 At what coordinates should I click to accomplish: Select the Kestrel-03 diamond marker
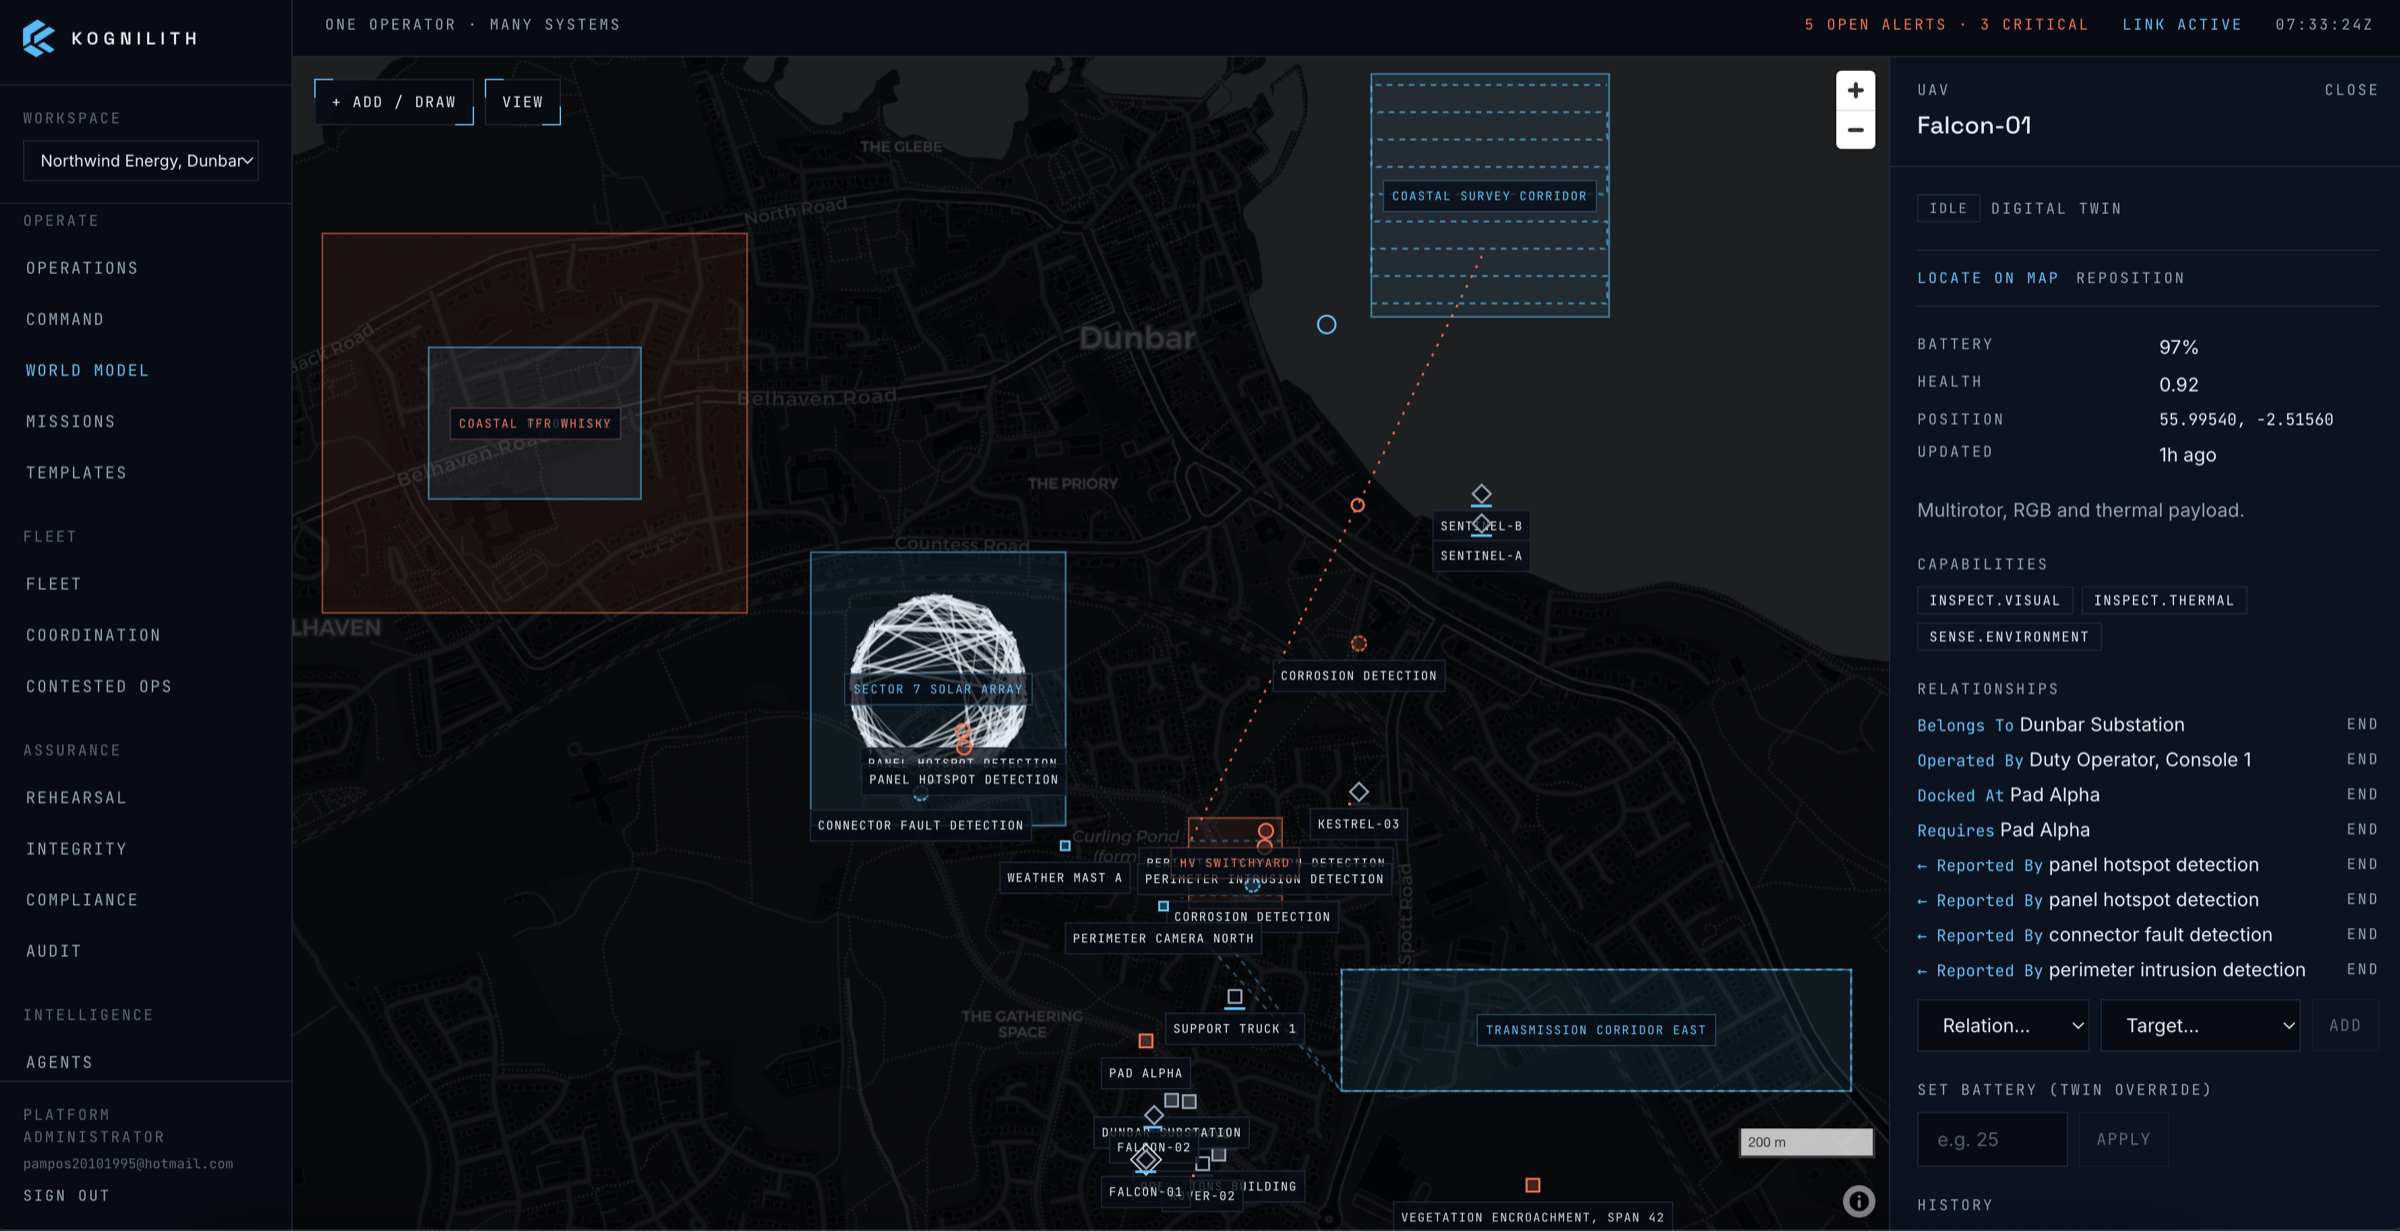coord(1358,792)
